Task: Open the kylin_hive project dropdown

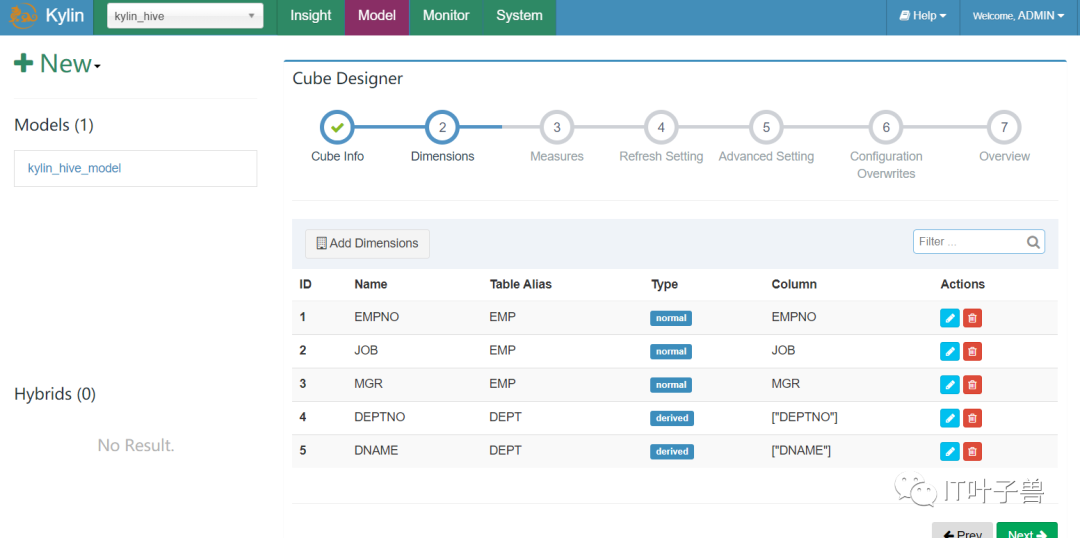Action: point(185,16)
